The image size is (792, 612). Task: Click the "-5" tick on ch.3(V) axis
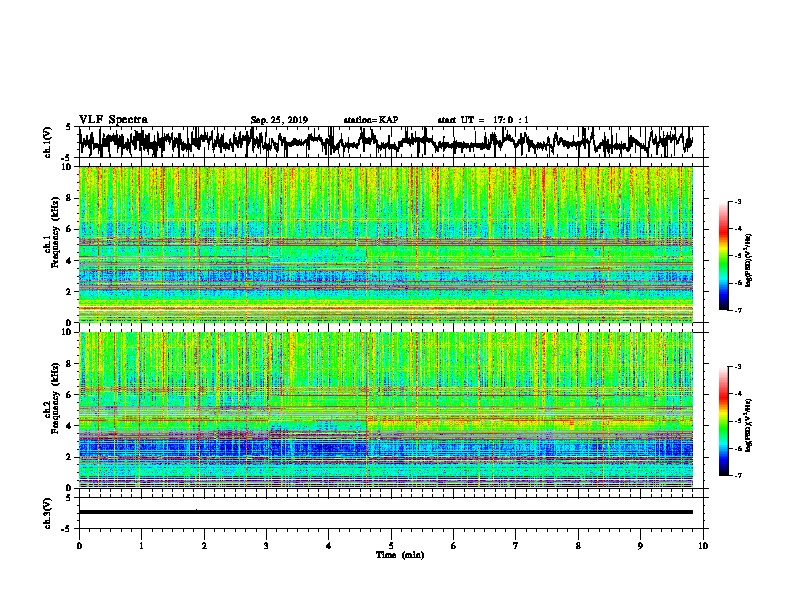(67, 529)
